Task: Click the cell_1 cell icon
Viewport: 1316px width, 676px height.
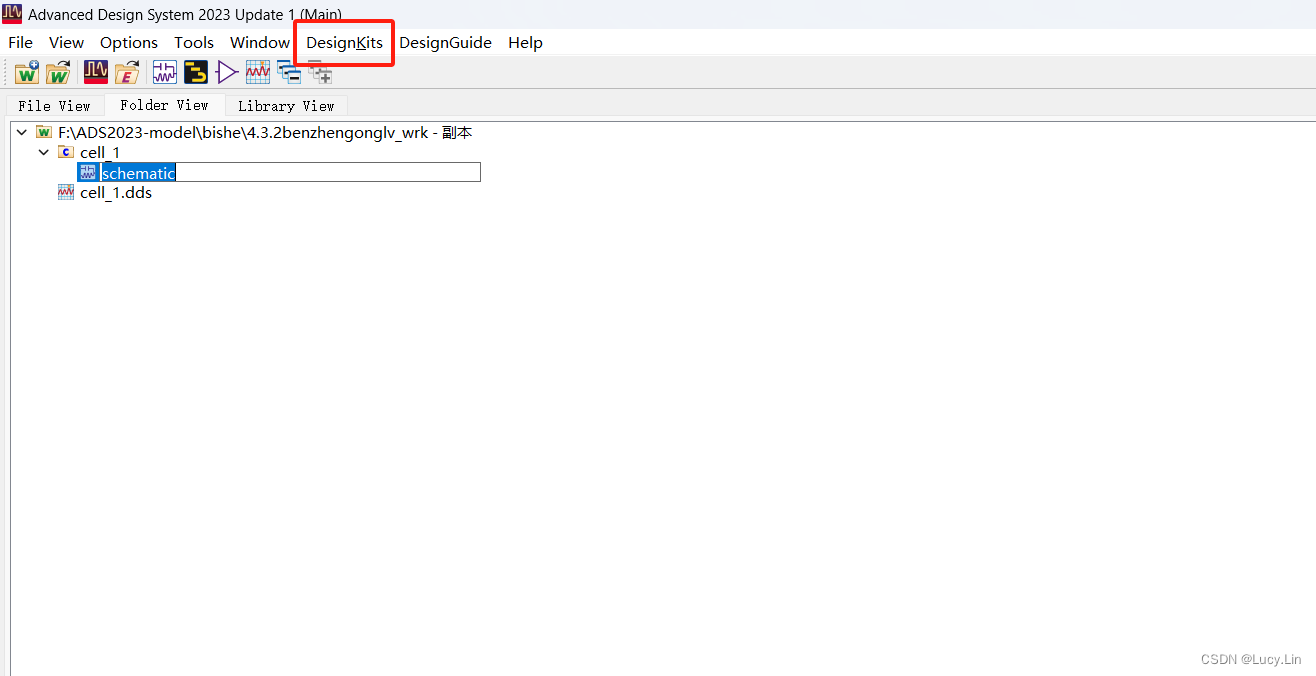Action: (x=66, y=152)
